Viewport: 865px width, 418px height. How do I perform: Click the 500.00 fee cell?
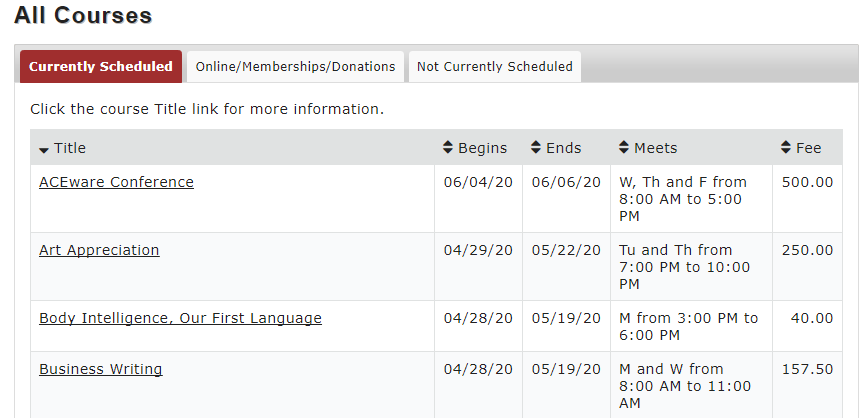pos(808,199)
